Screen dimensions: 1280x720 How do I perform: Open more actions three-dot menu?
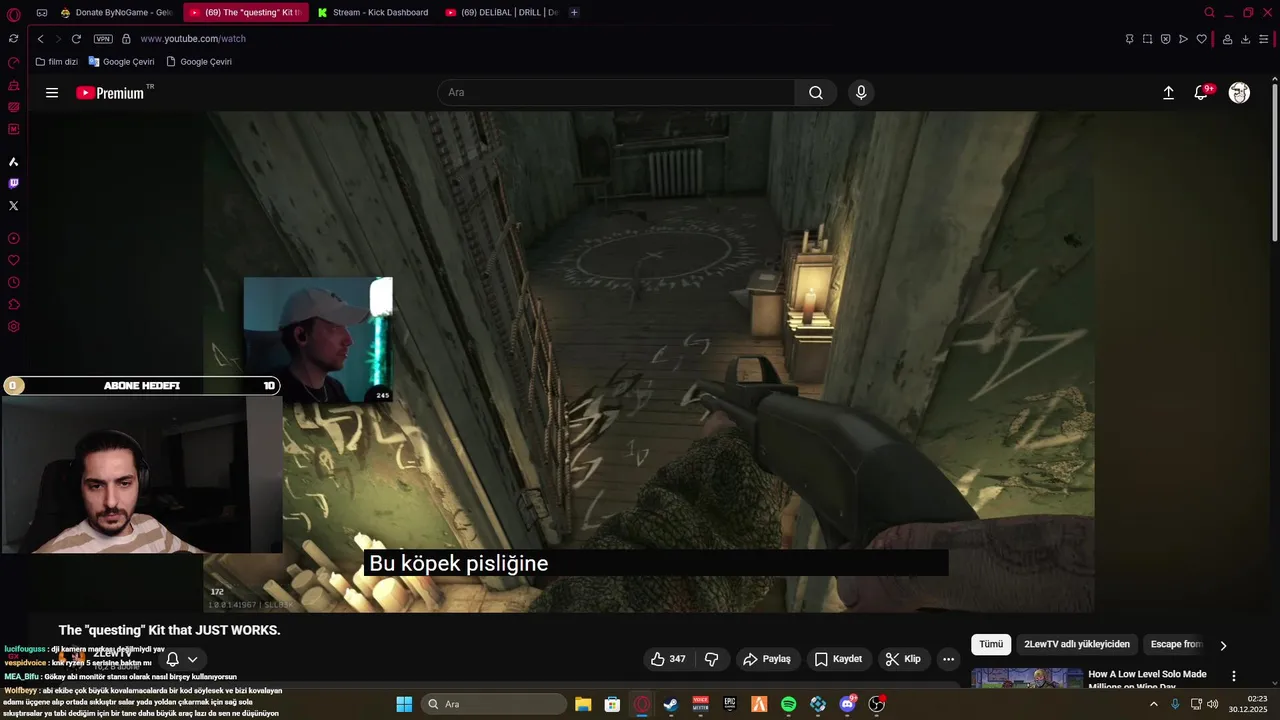(948, 659)
